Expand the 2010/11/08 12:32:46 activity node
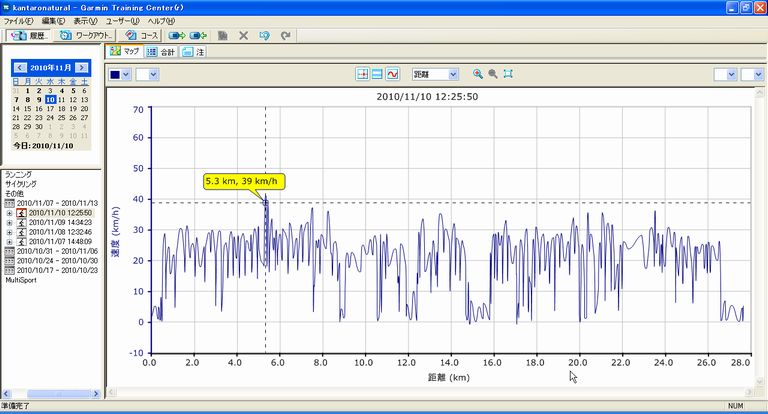The height and width of the screenshot is (414, 768). (9, 232)
